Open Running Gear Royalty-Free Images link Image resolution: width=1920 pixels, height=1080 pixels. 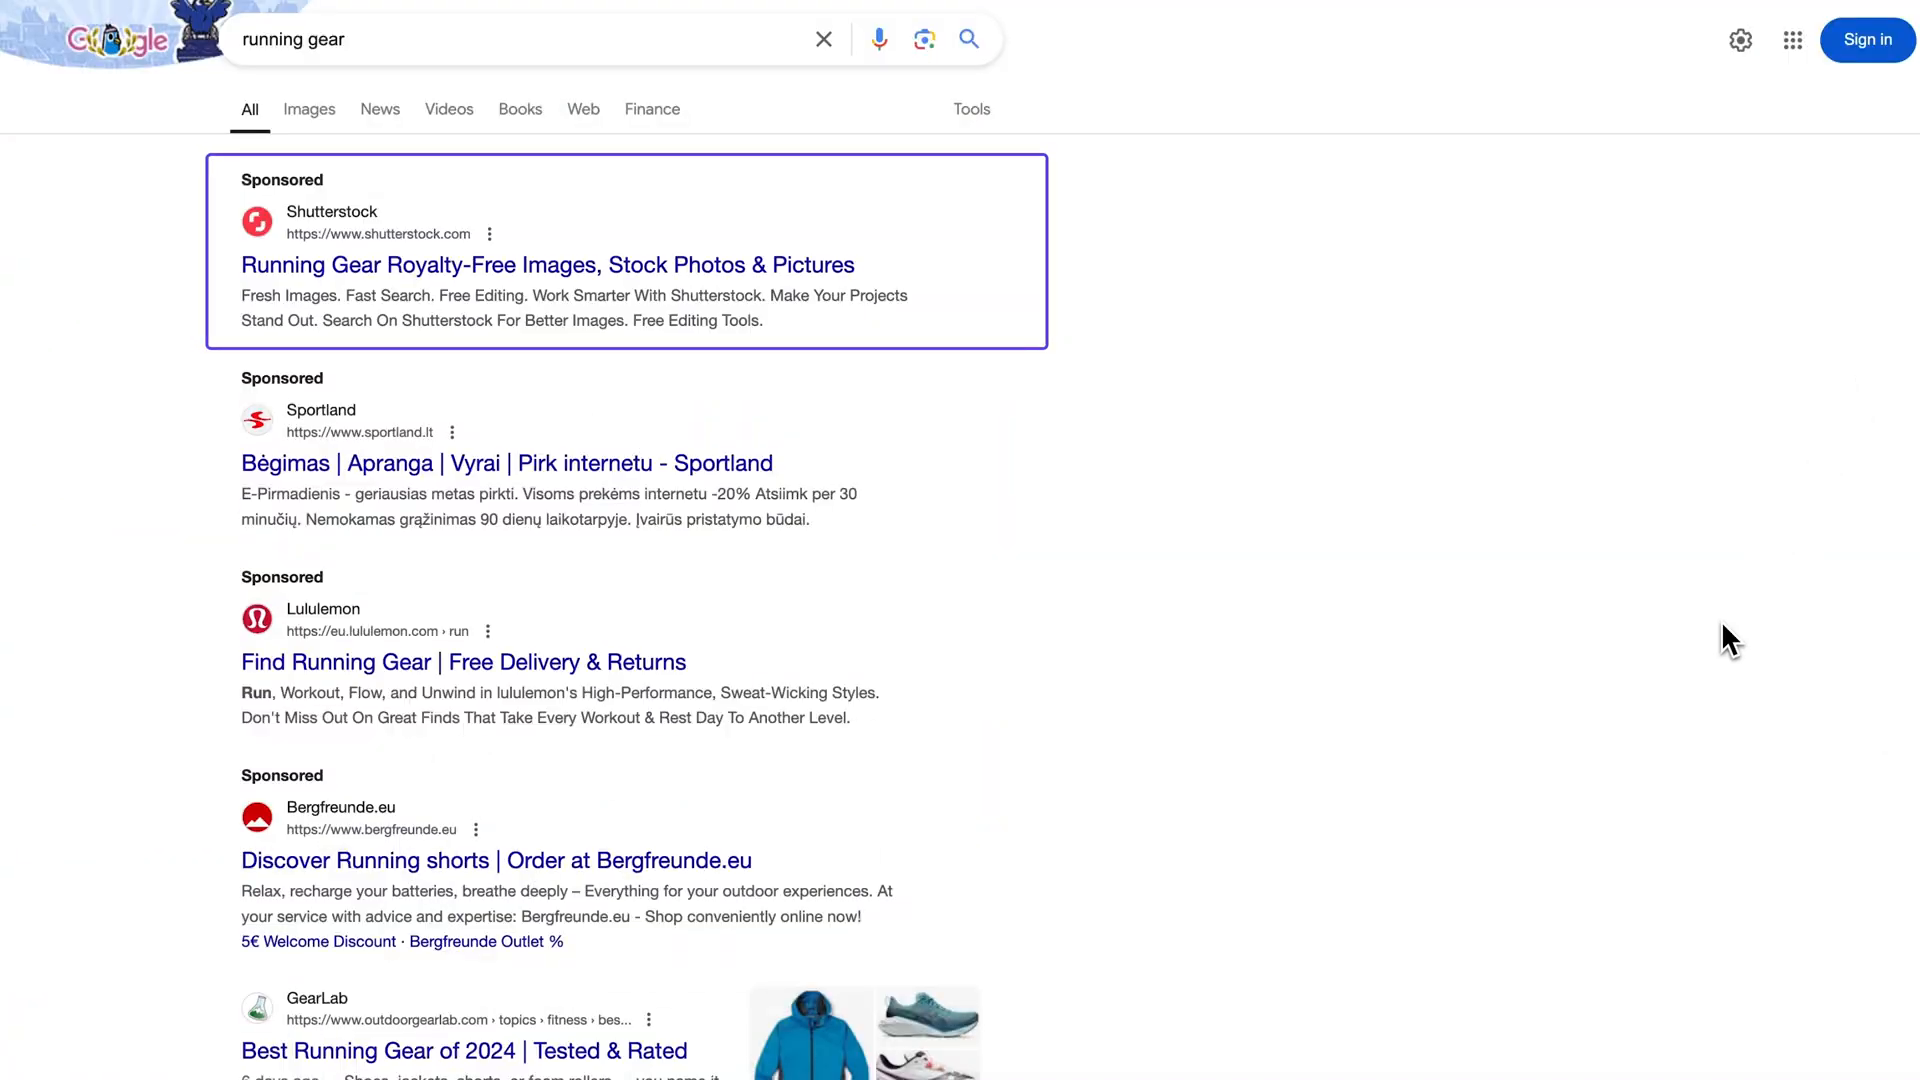(548, 265)
